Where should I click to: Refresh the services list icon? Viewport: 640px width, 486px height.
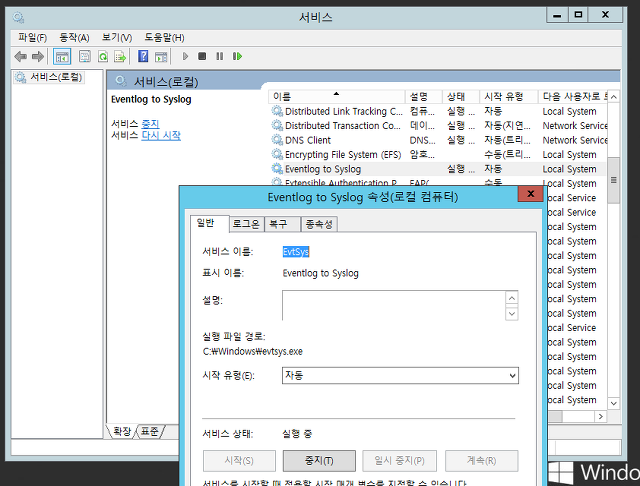(x=103, y=56)
